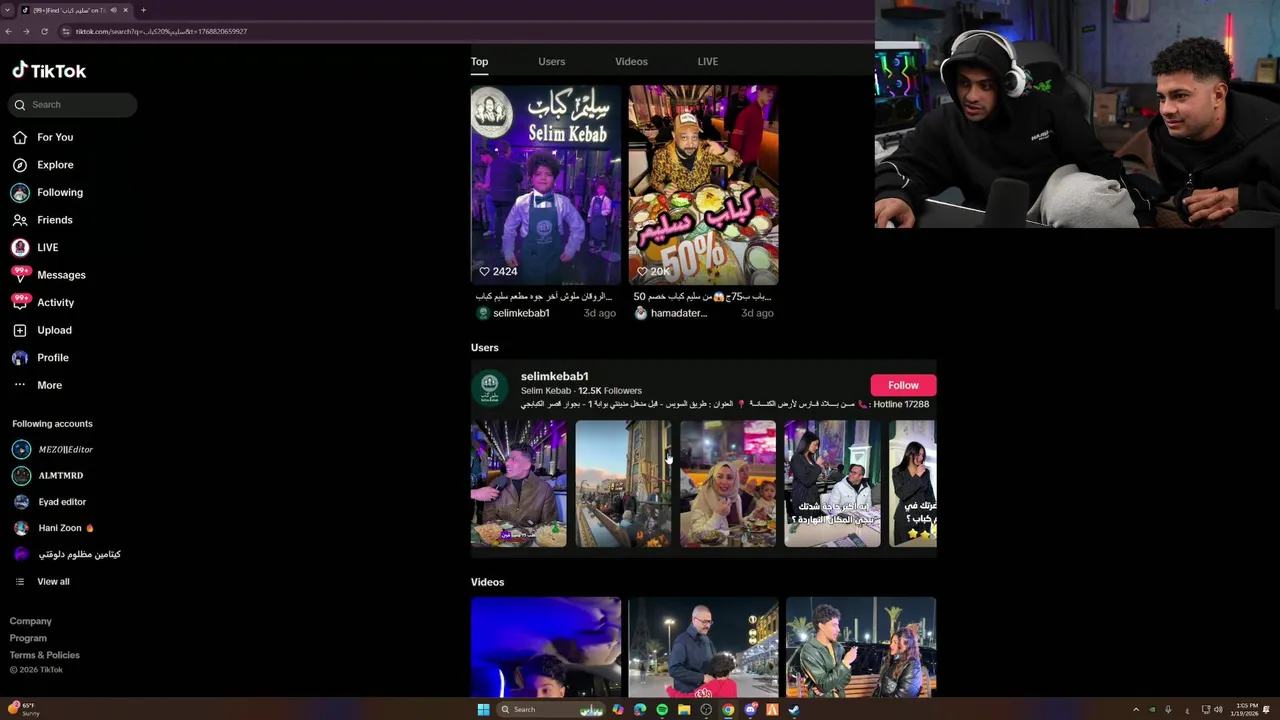This screenshot has width=1280, height=720.
Task: Open the system volume control
Action: (1218, 710)
